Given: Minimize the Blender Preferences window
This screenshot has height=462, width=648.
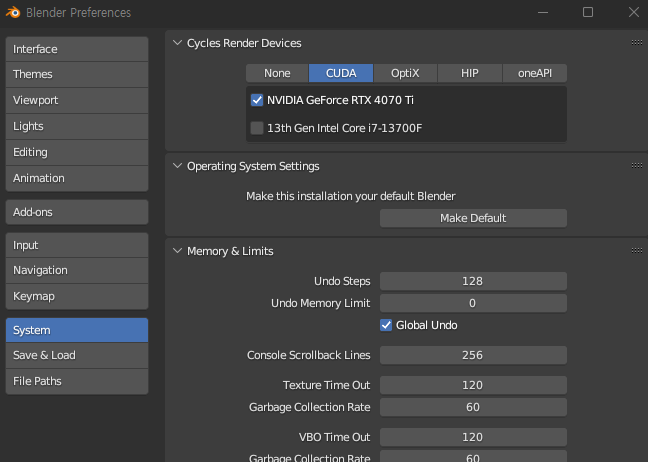Looking at the screenshot, I should pyautogui.click(x=543, y=12).
